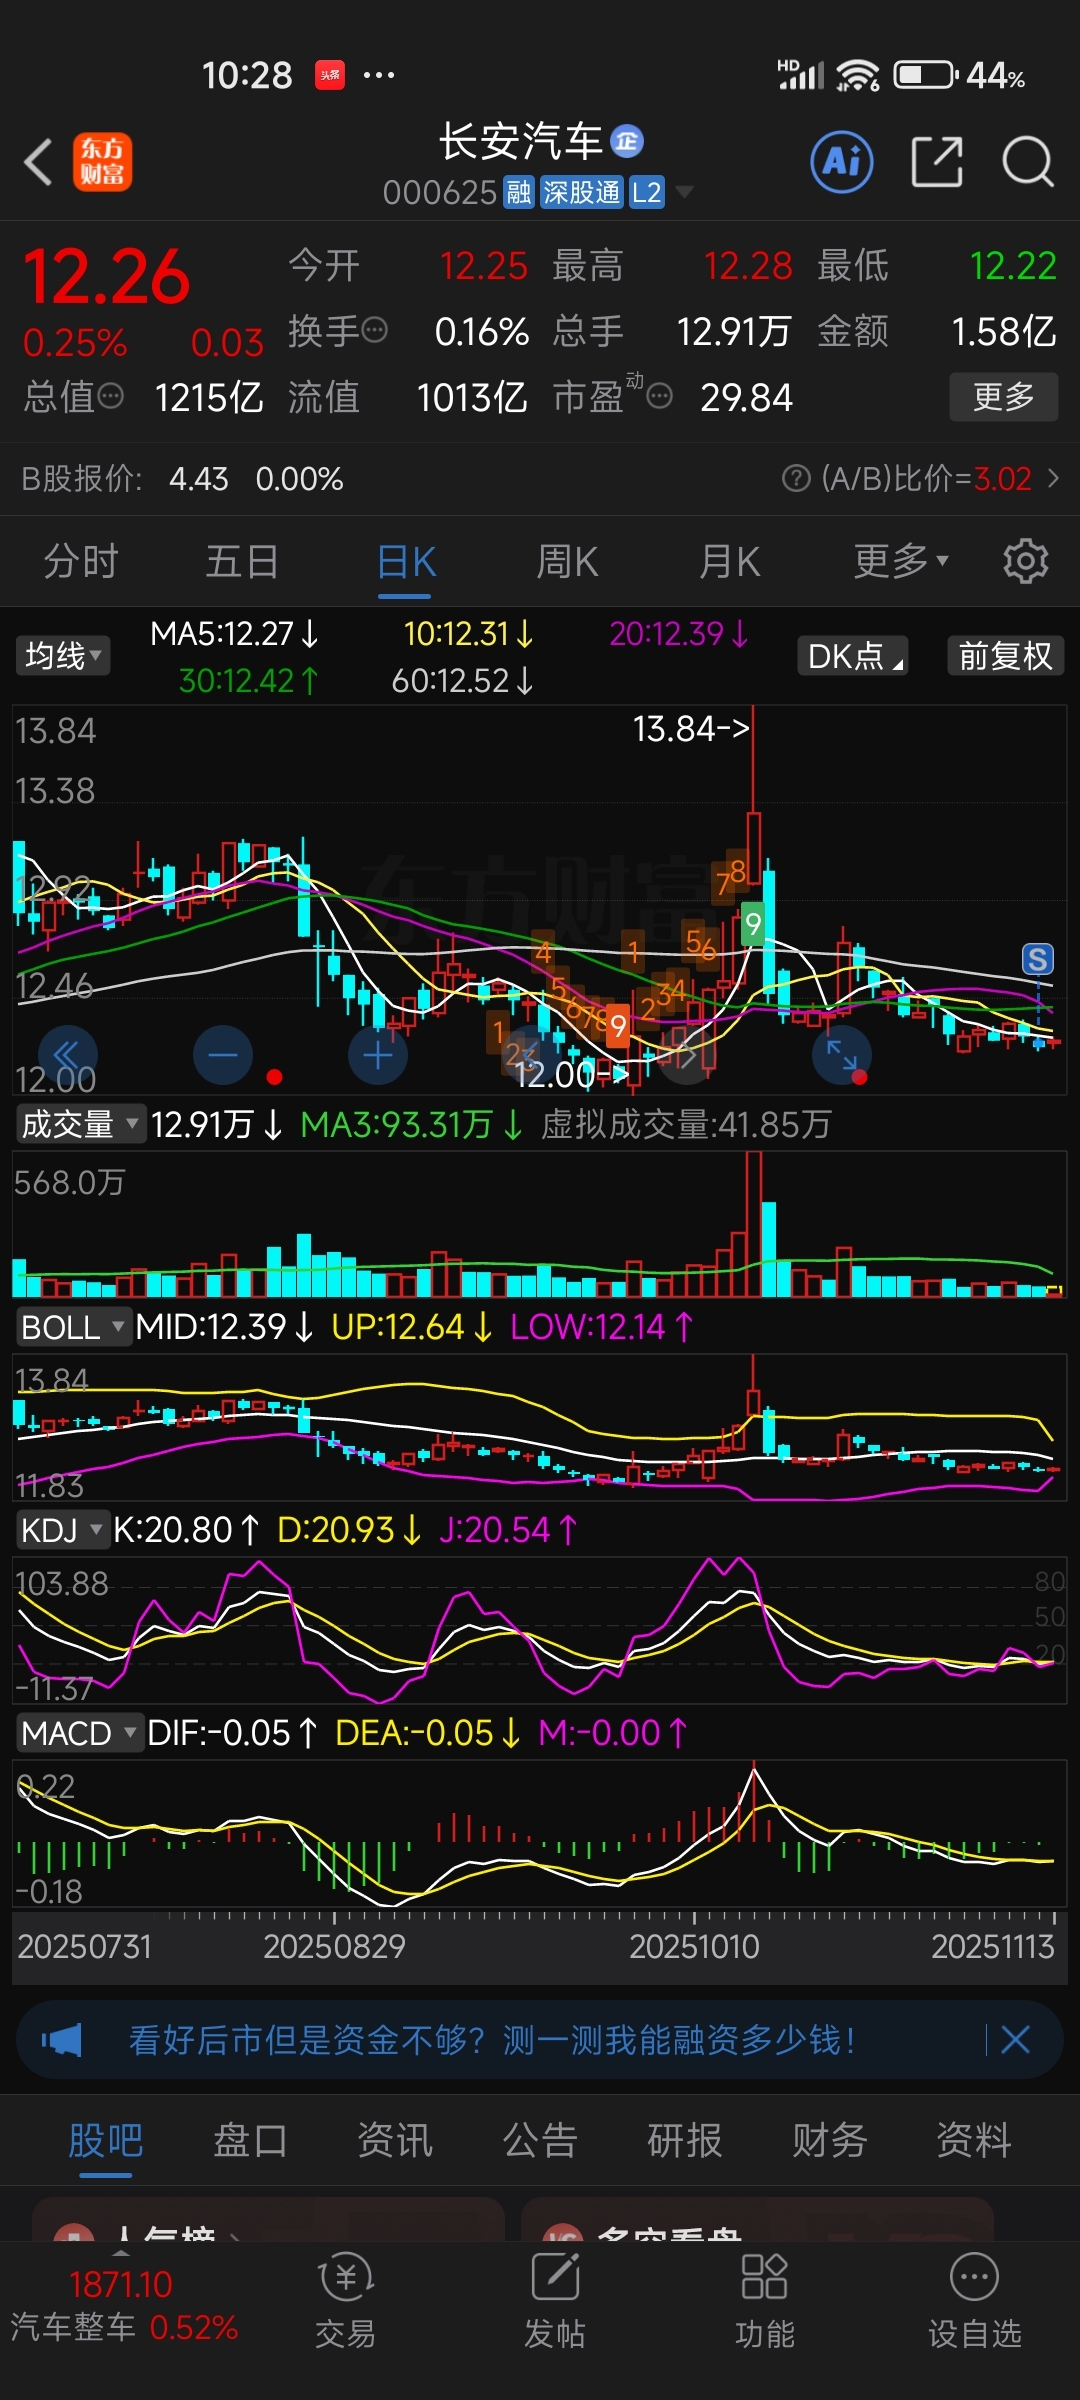Tap the 深股通 tag
This screenshot has width=1080, height=2400.
coord(581,192)
